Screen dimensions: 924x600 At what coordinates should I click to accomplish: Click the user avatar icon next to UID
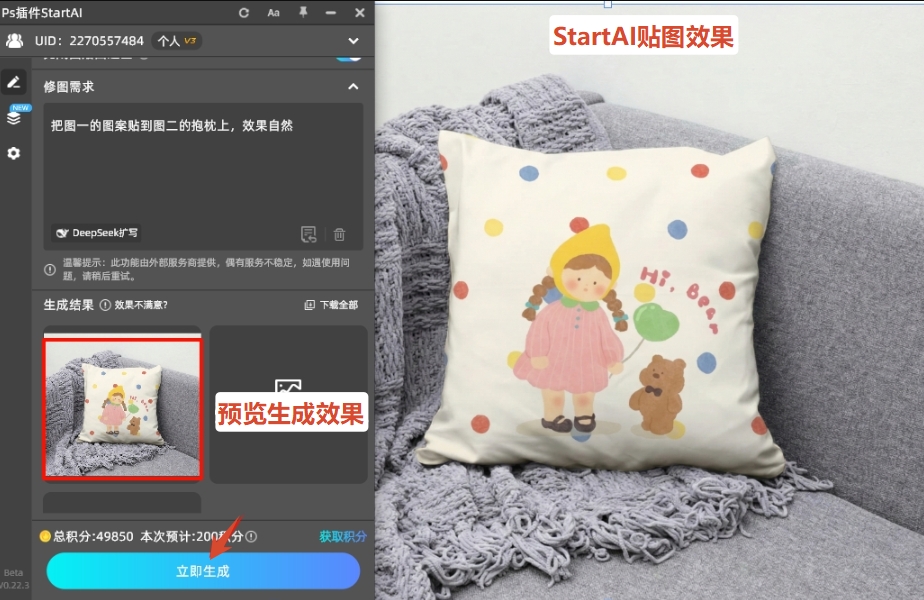pos(14,40)
